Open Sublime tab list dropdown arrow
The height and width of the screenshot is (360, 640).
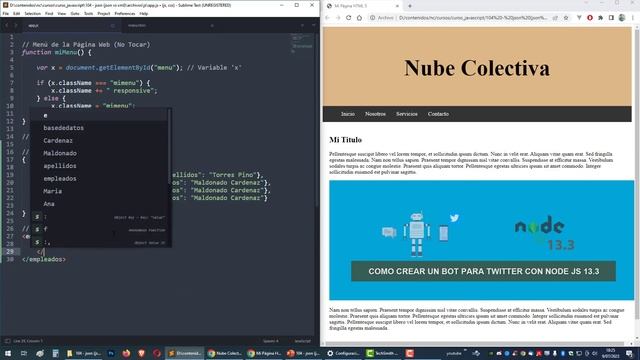[313, 25]
